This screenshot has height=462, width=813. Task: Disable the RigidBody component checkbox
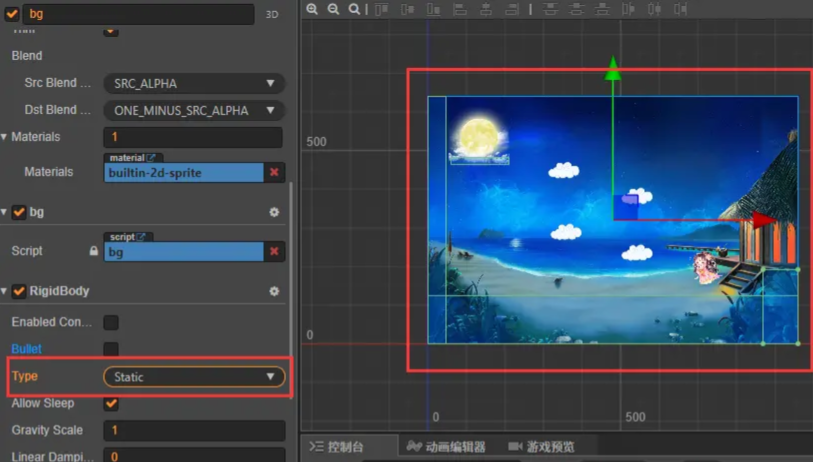click(x=19, y=291)
